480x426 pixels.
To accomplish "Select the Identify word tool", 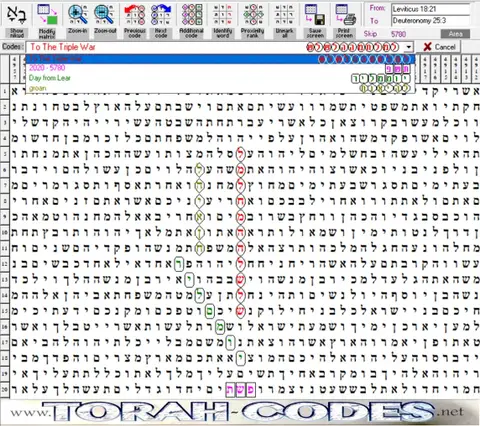I will click(x=222, y=14).
